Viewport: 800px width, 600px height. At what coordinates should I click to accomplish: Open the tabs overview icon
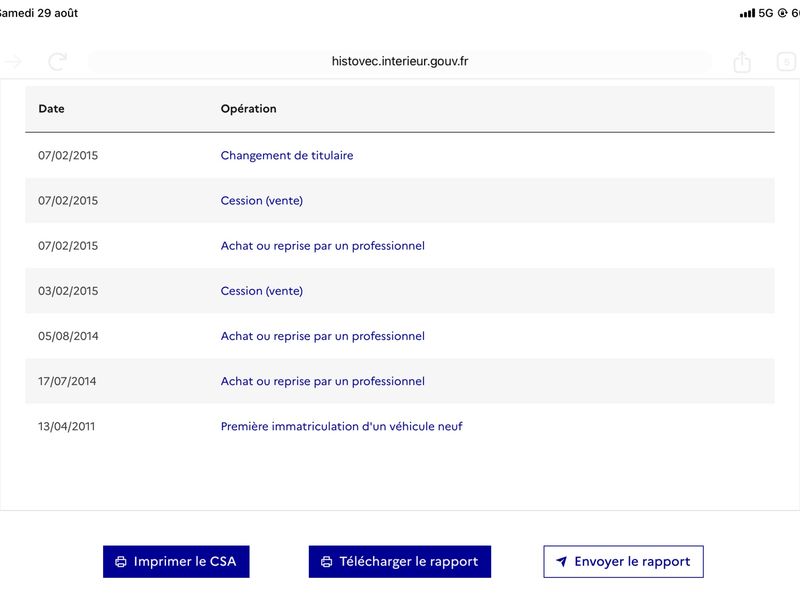[787, 62]
